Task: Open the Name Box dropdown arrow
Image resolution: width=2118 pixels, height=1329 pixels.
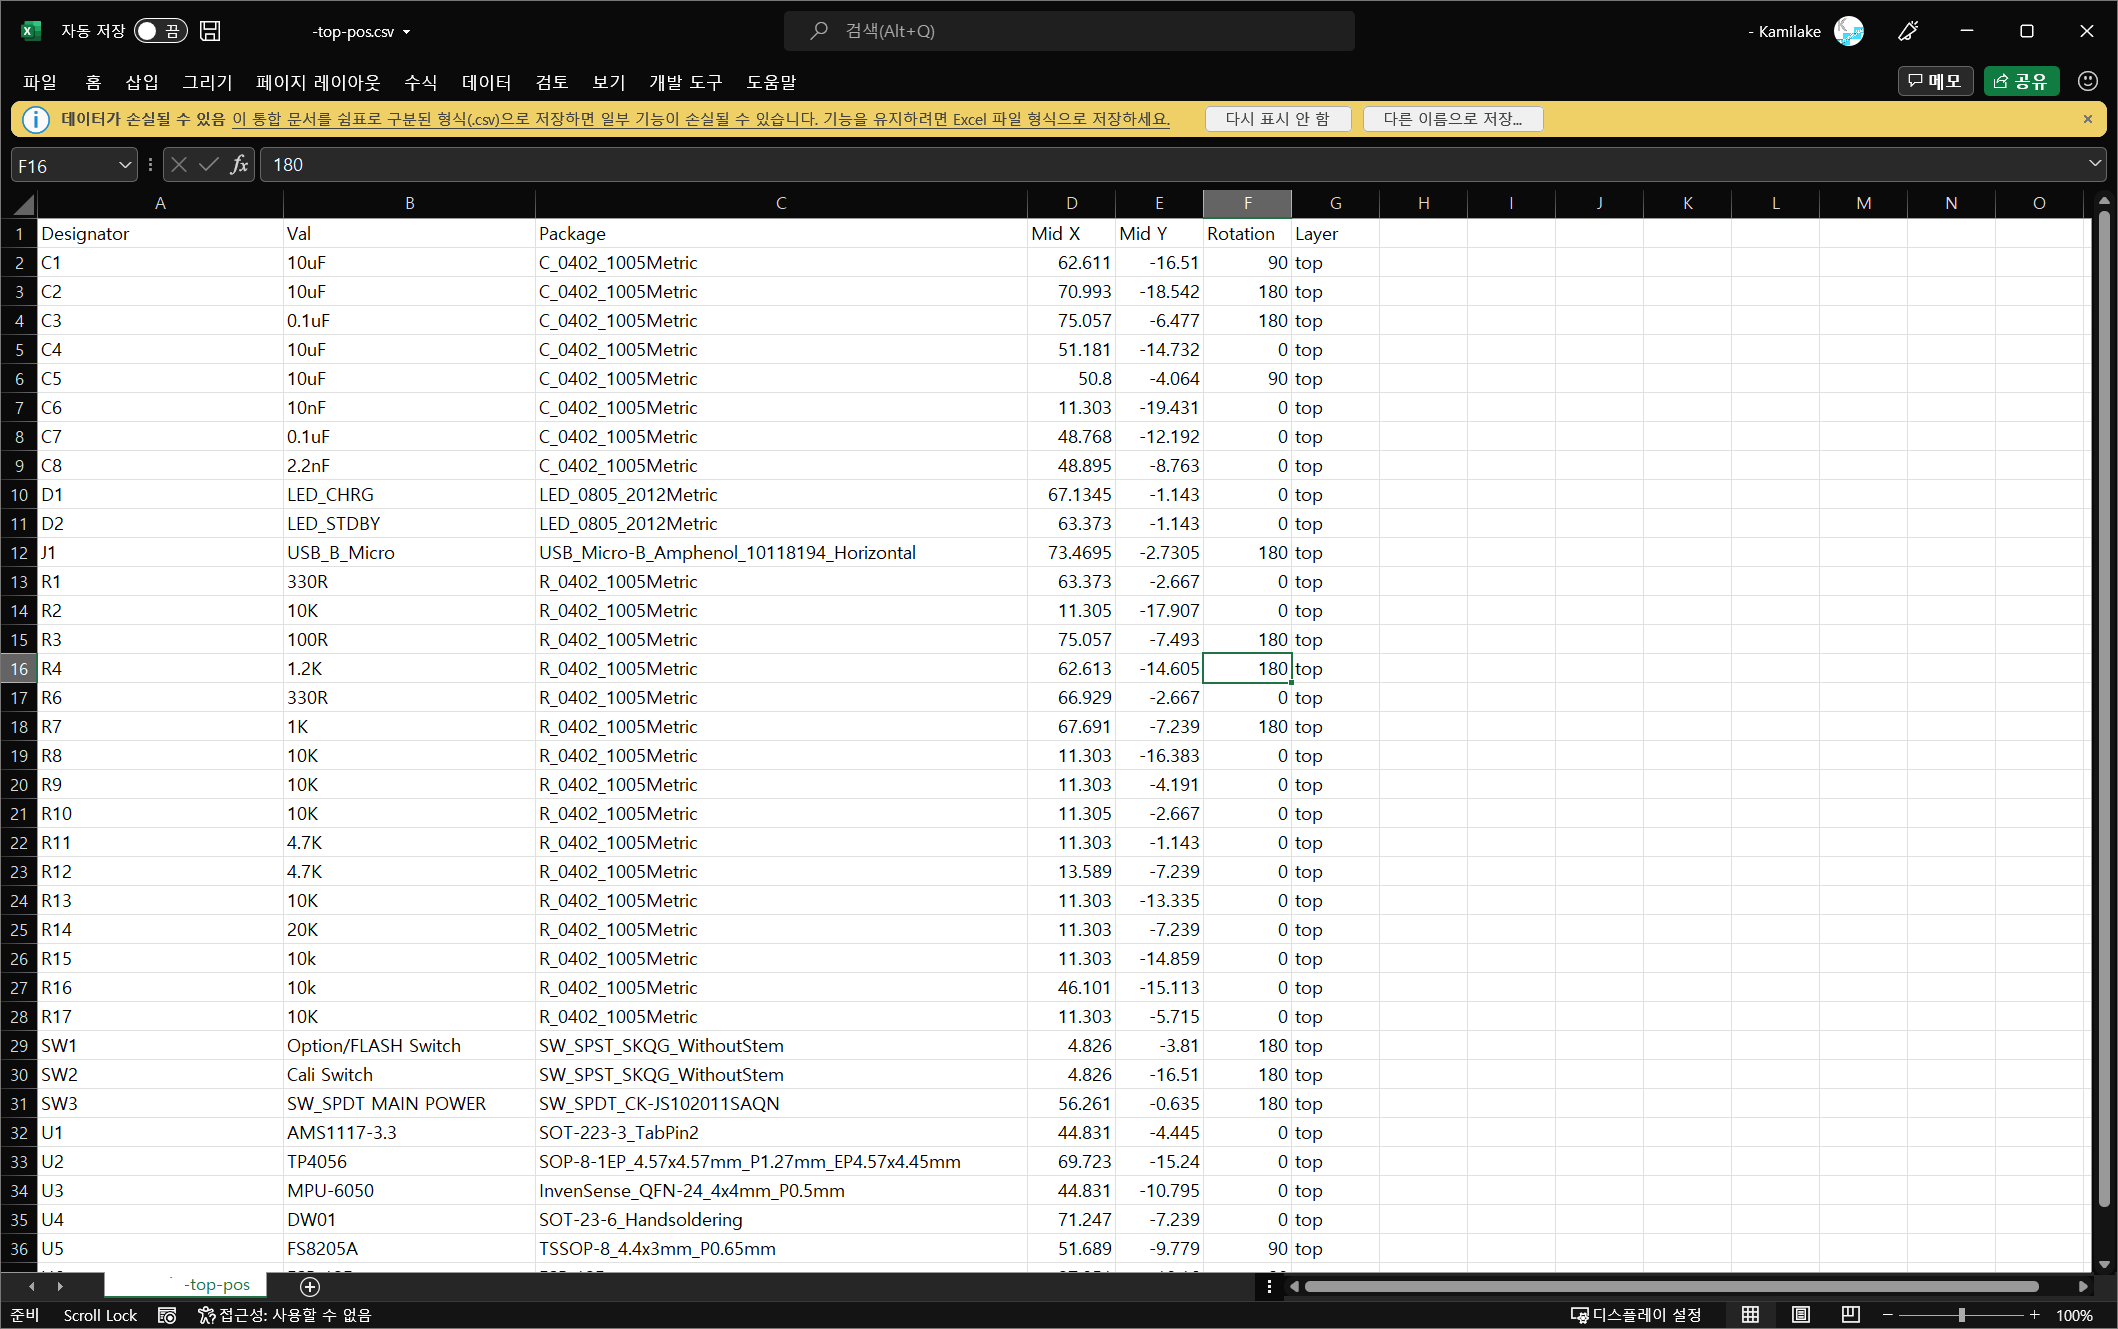Action: 124,165
